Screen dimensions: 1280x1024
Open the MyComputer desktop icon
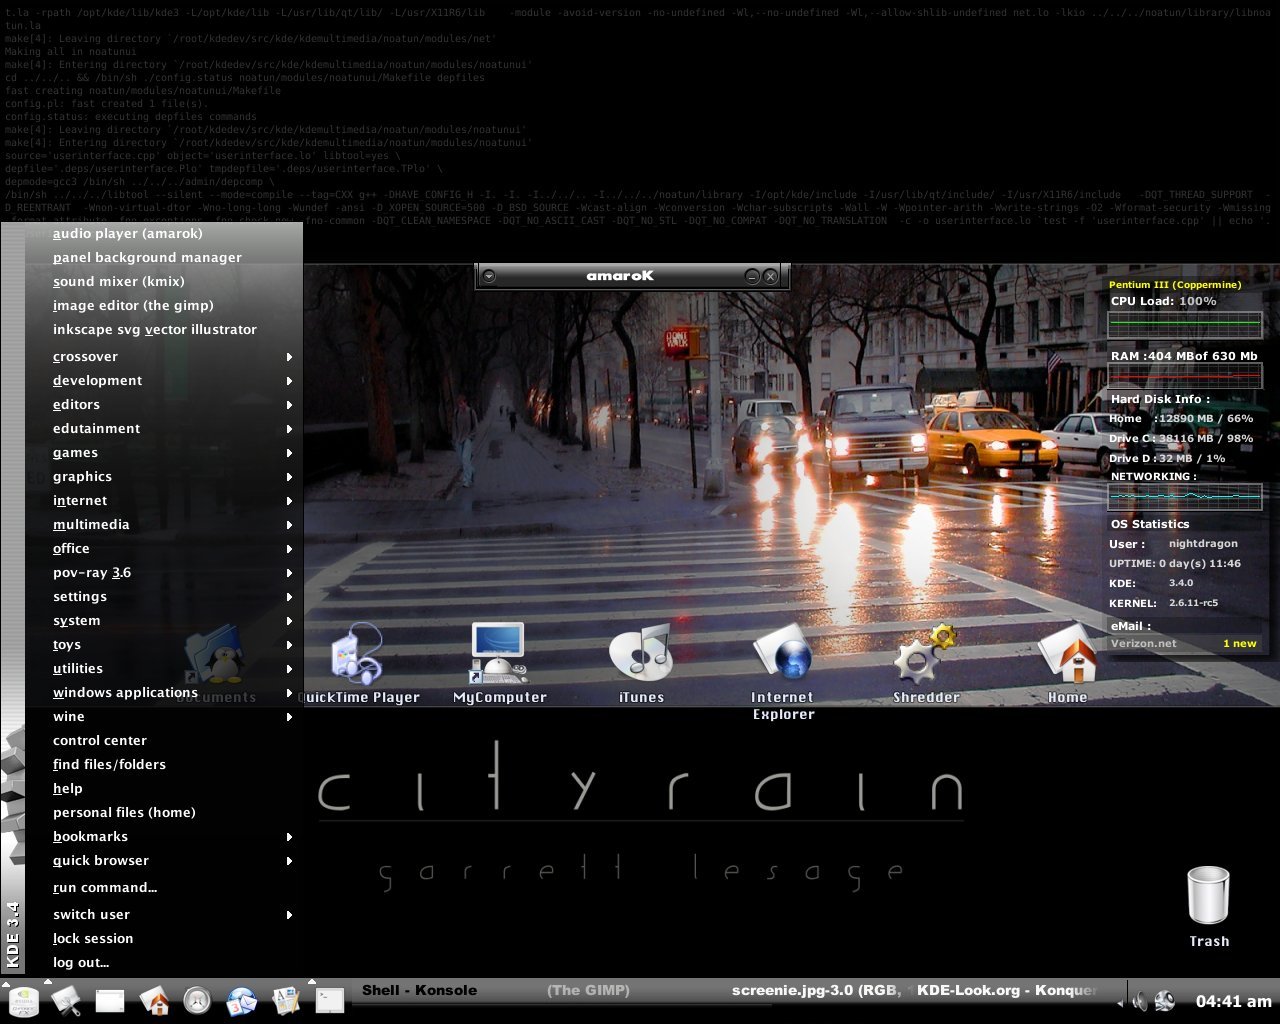[x=499, y=664]
